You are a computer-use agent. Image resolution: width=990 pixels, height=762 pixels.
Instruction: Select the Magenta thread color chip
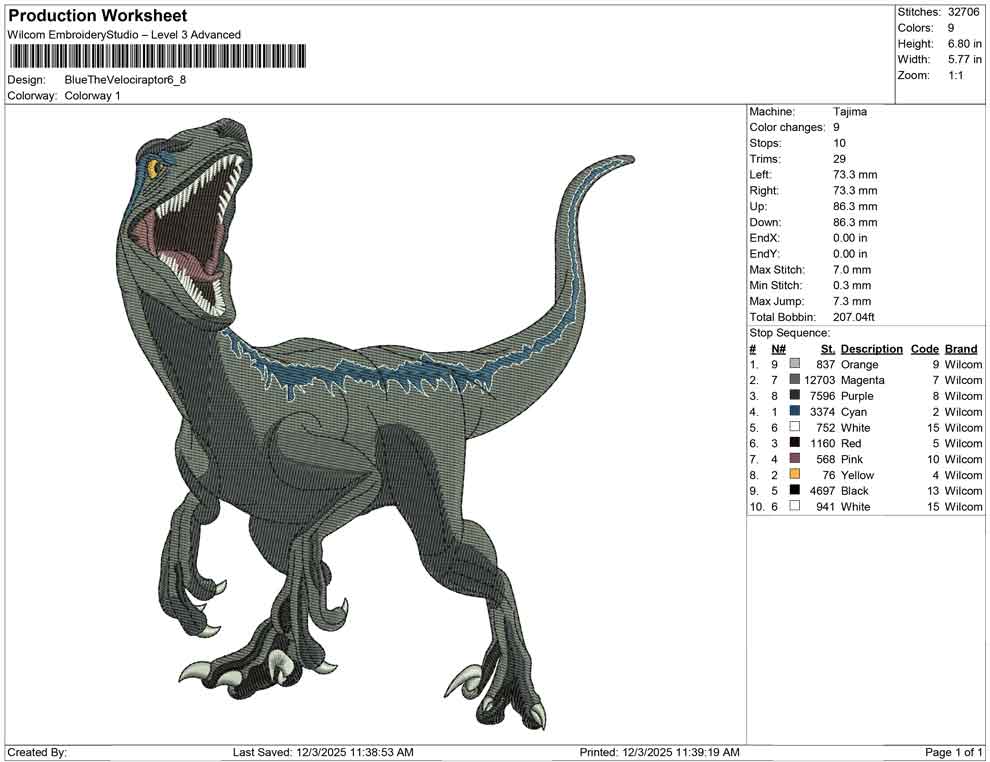click(x=795, y=380)
